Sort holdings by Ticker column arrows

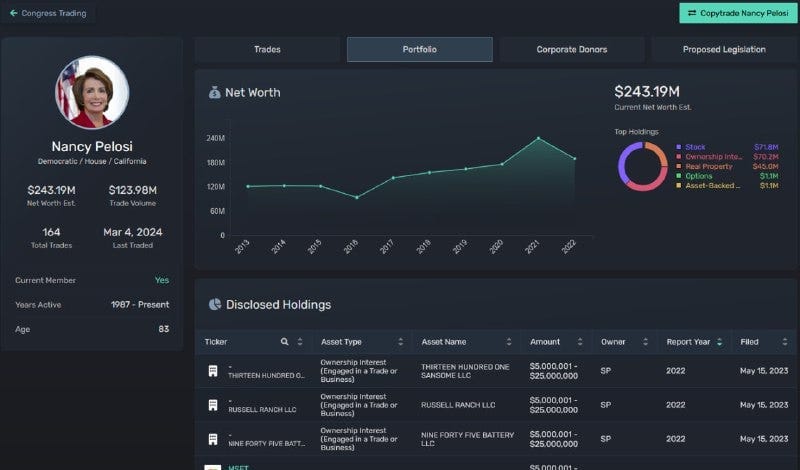pos(300,342)
